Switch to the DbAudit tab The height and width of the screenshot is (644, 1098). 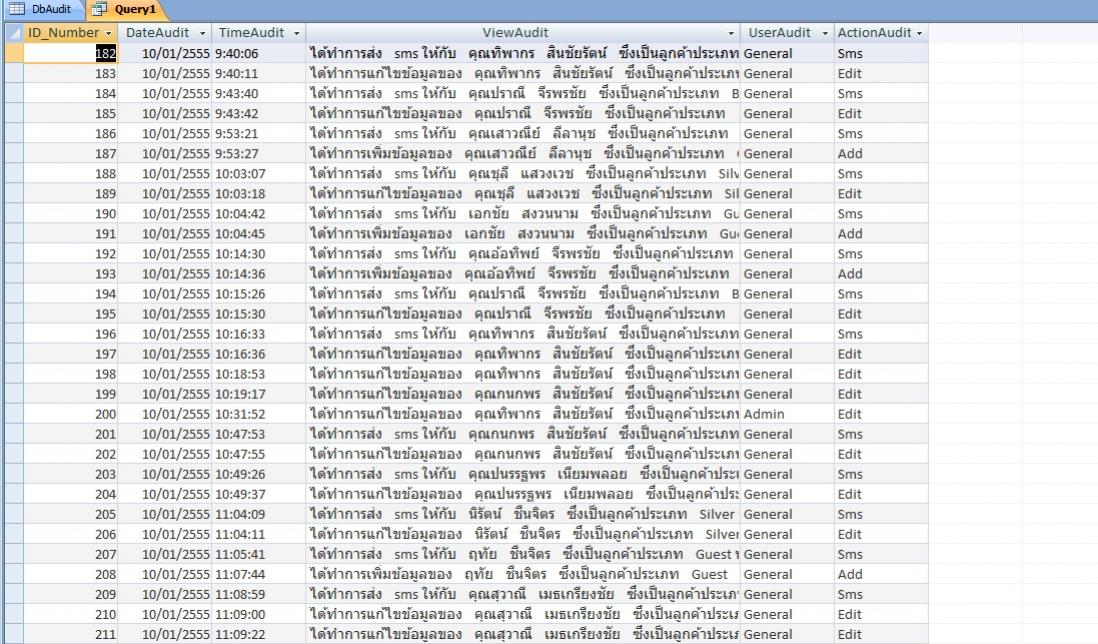[43, 9]
